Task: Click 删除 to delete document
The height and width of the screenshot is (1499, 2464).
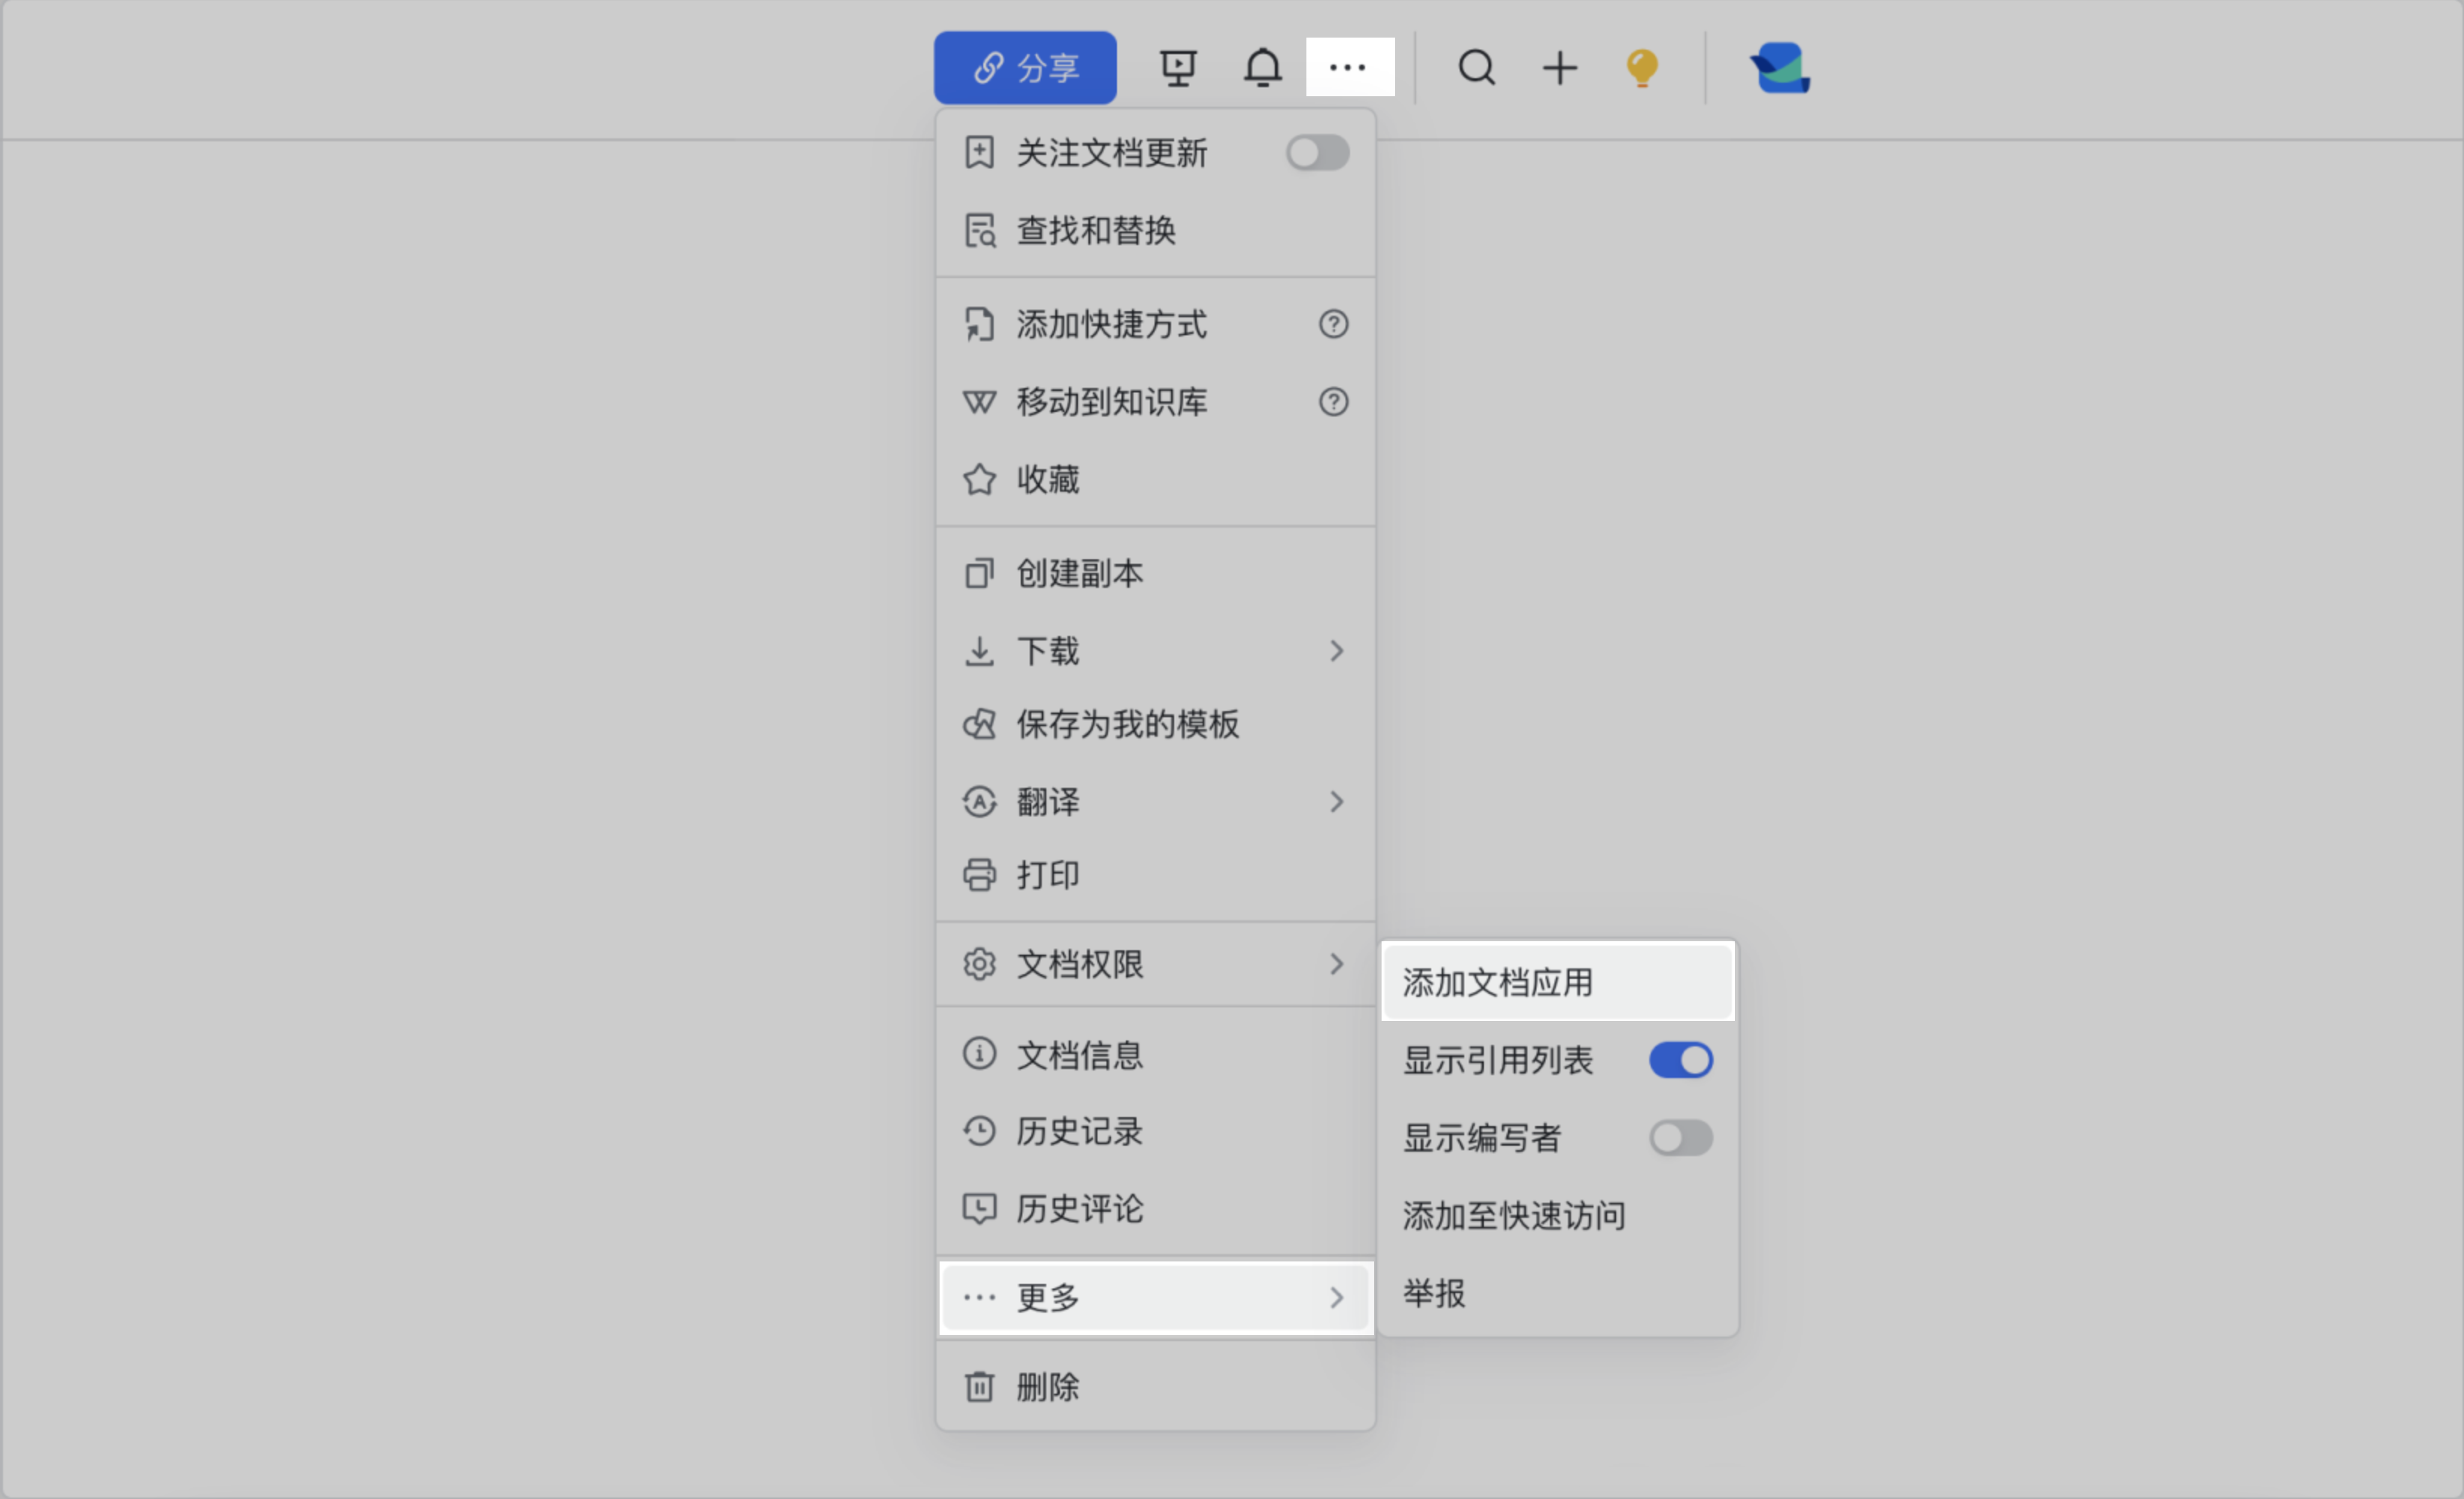Action: tap(1047, 1387)
